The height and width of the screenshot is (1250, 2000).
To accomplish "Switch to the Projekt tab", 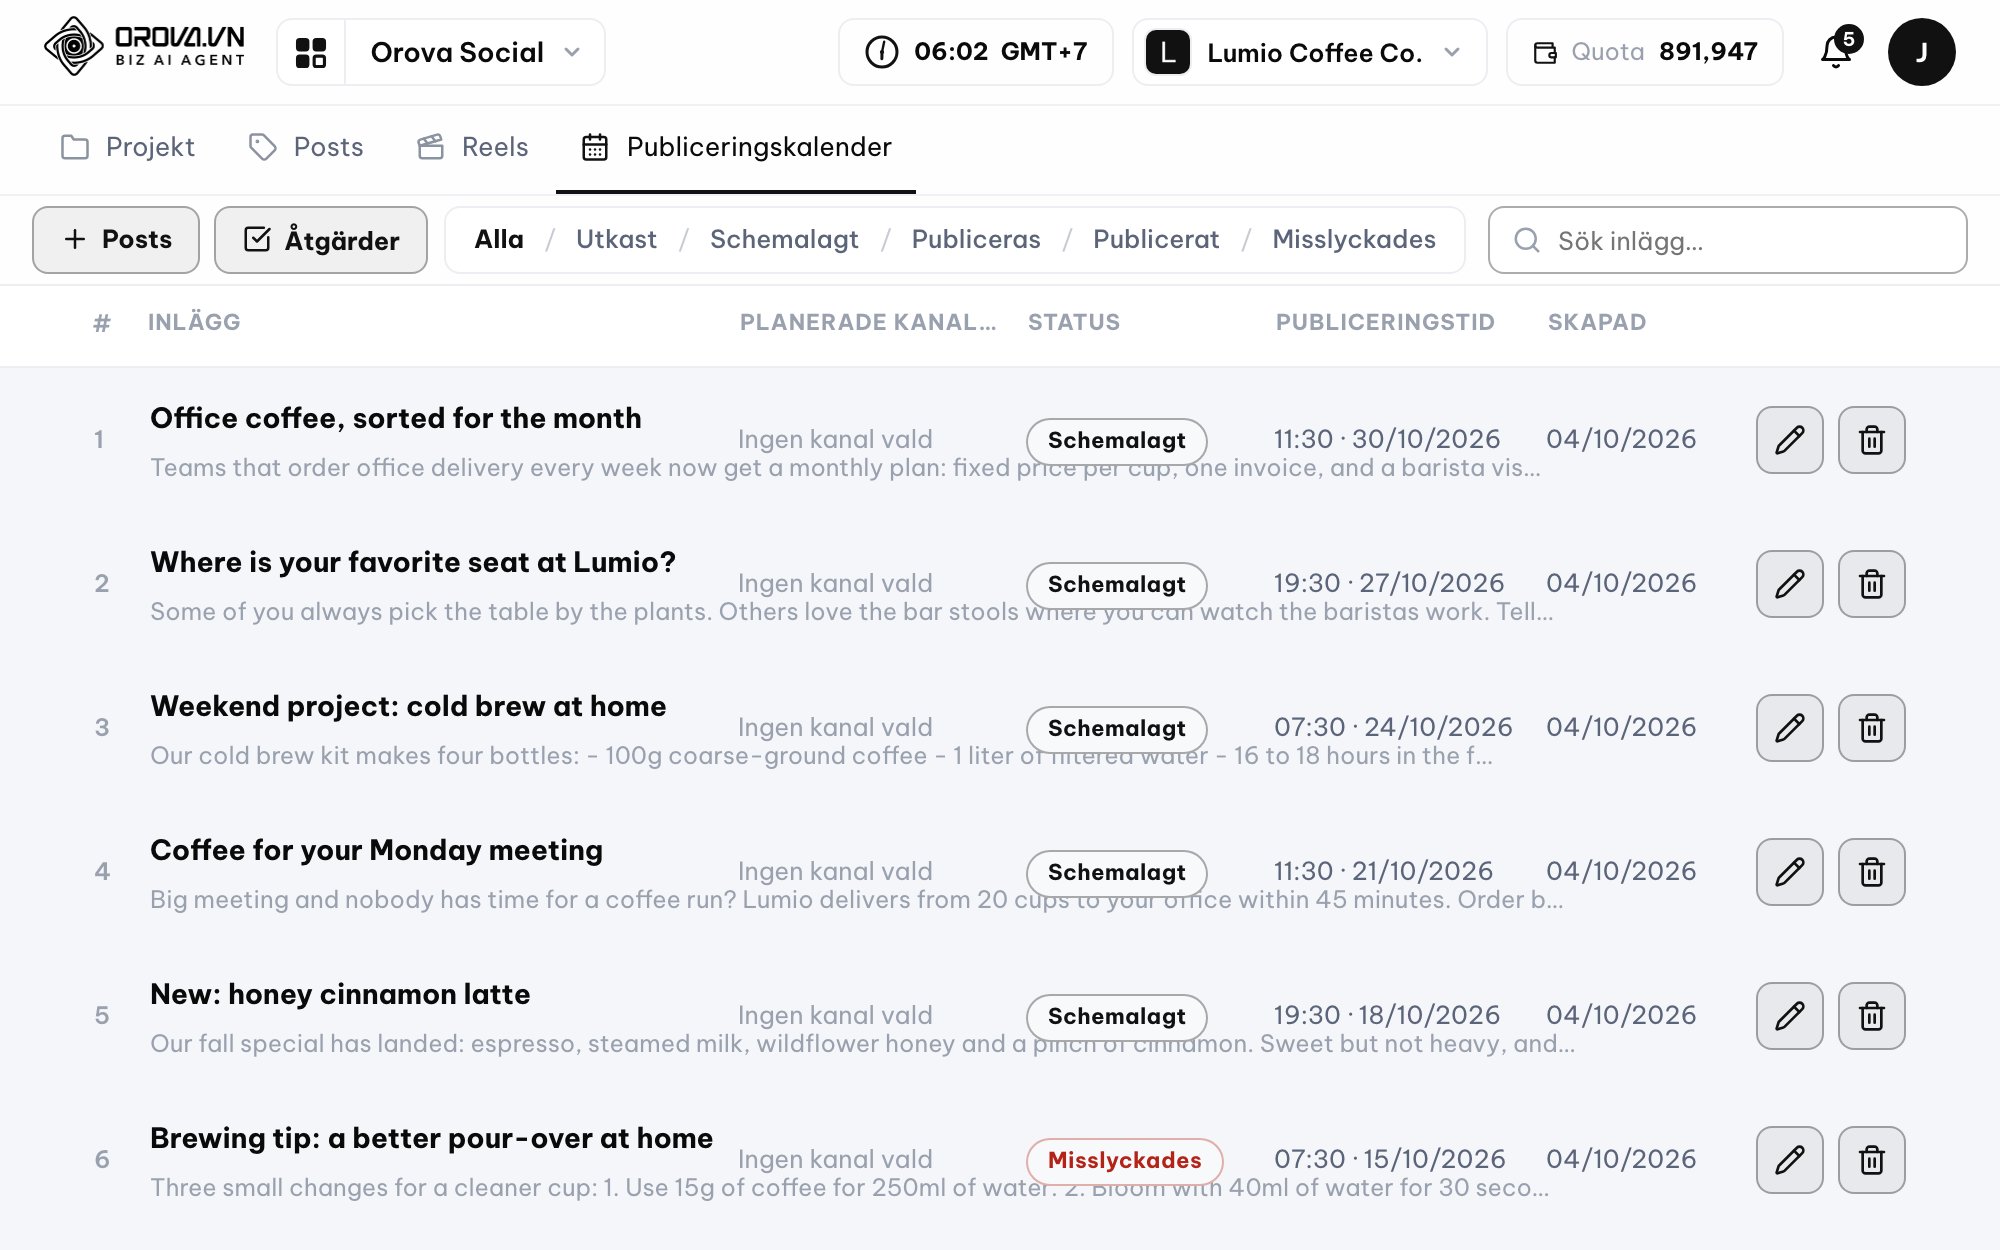I will 127,147.
